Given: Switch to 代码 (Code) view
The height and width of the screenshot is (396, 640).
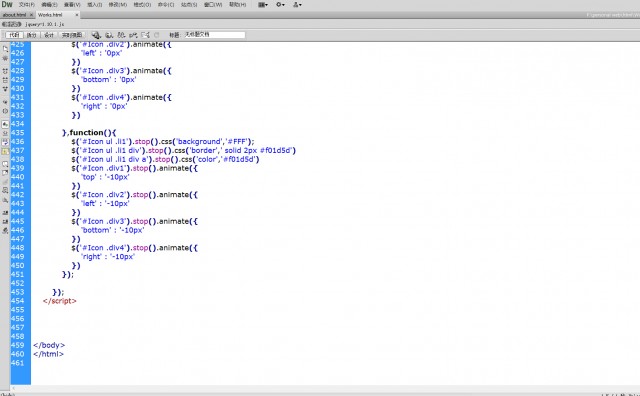Looking at the screenshot, I should tap(14, 35).
